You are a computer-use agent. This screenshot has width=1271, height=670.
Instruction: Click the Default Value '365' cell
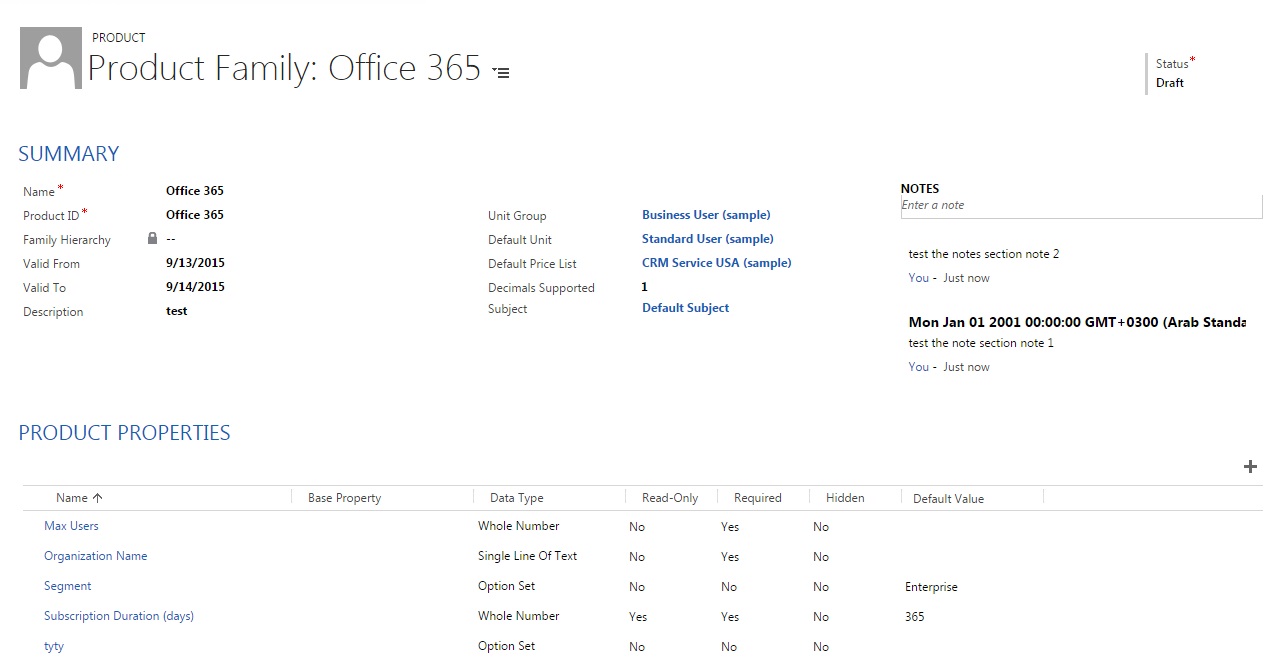tap(915, 617)
